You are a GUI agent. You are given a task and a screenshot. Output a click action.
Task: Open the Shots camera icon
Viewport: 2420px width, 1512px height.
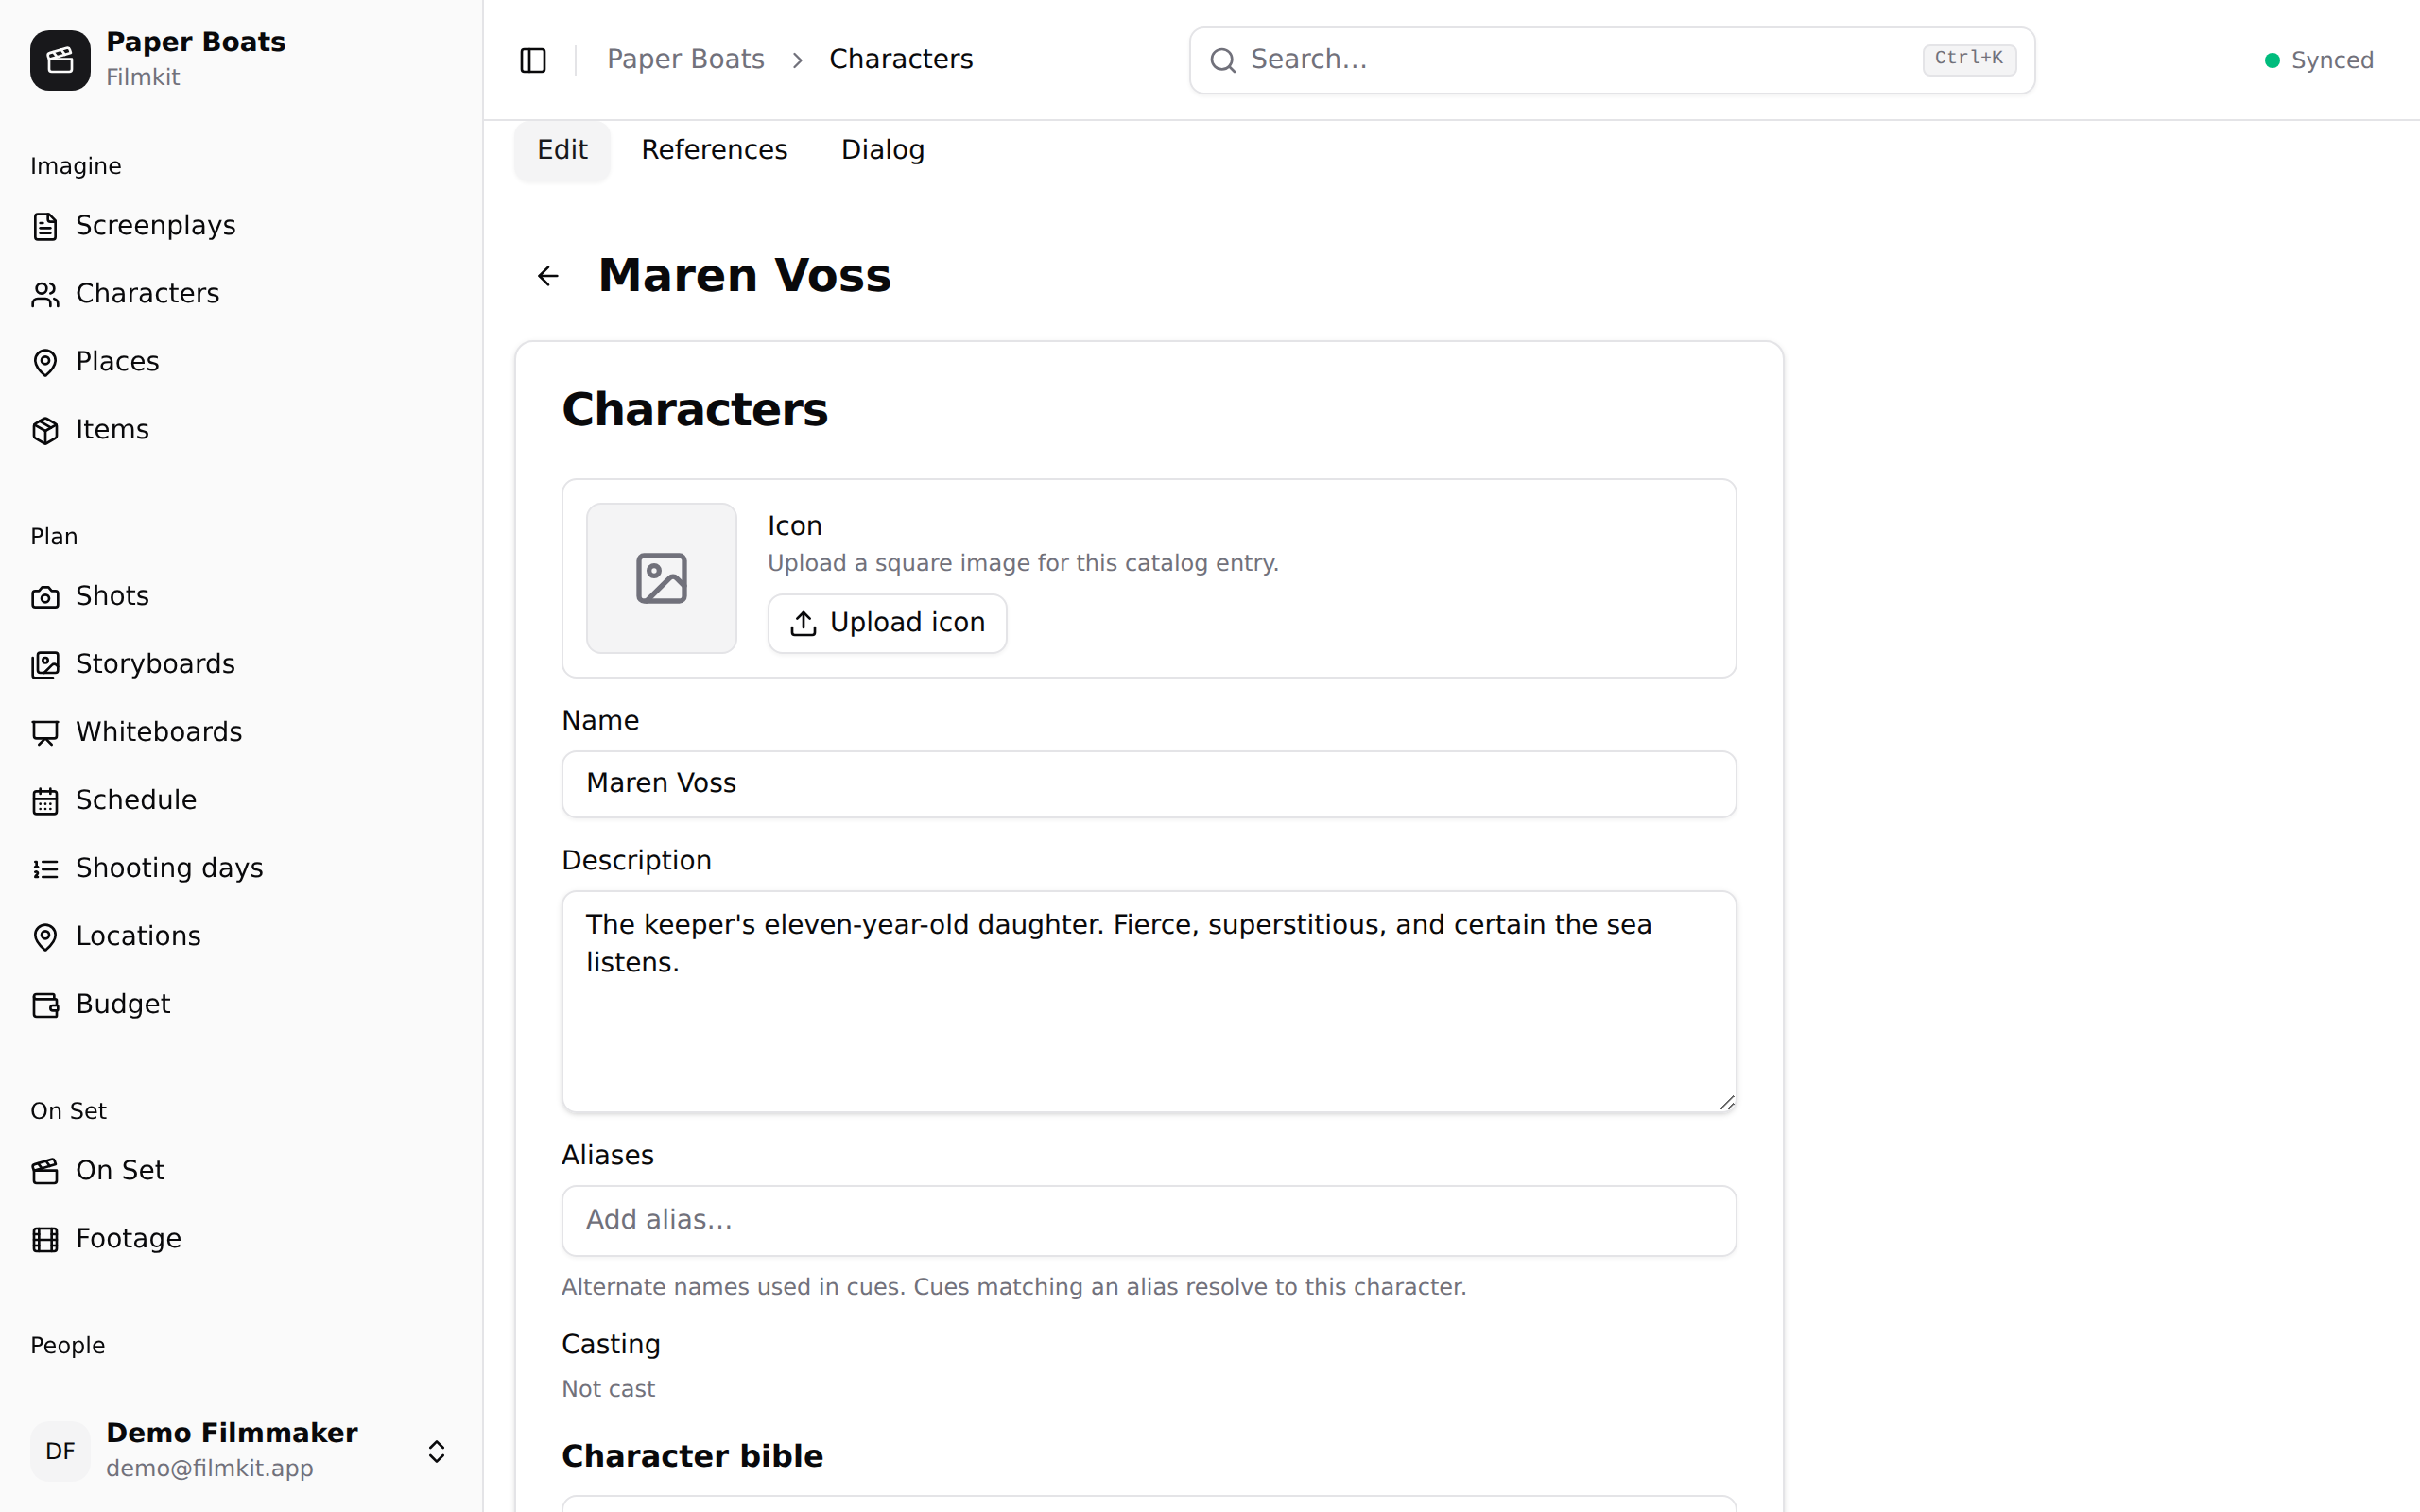point(45,597)
